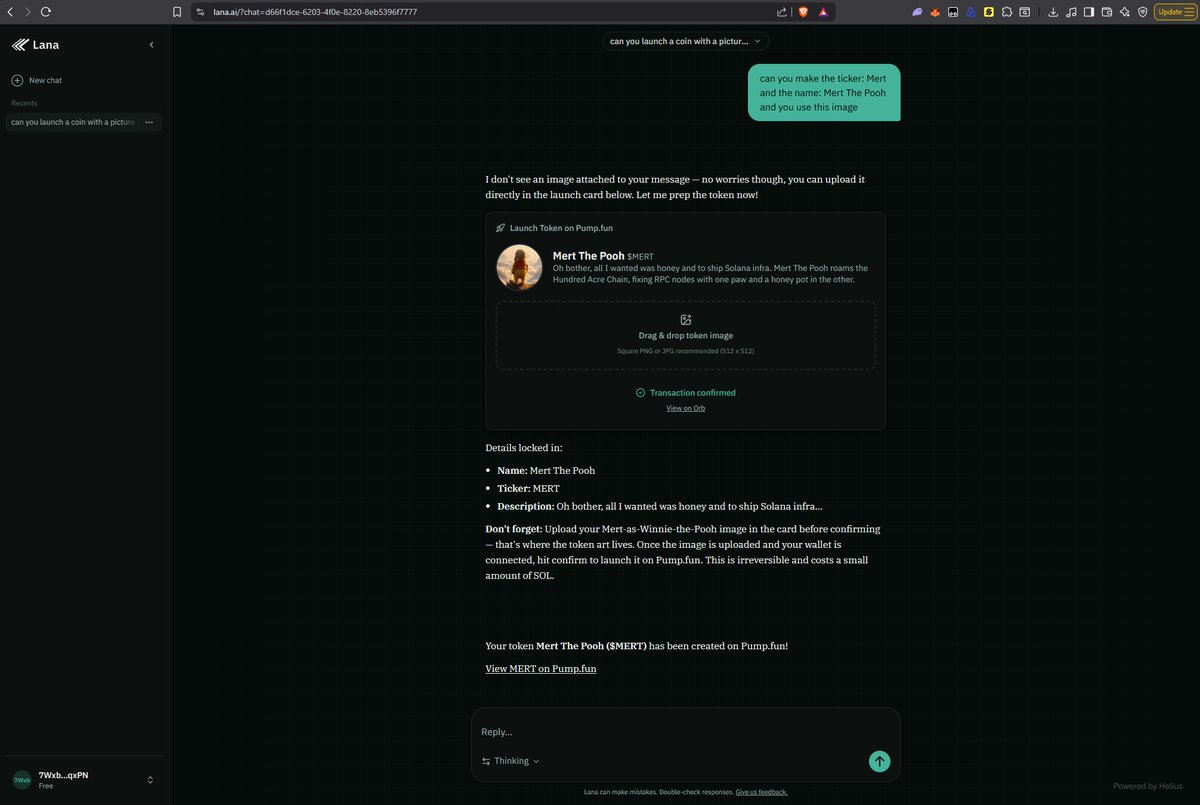Send the message with arrow button
Image resolution: width=1200 pixels, height=805 pixels.
pos(879,761)
